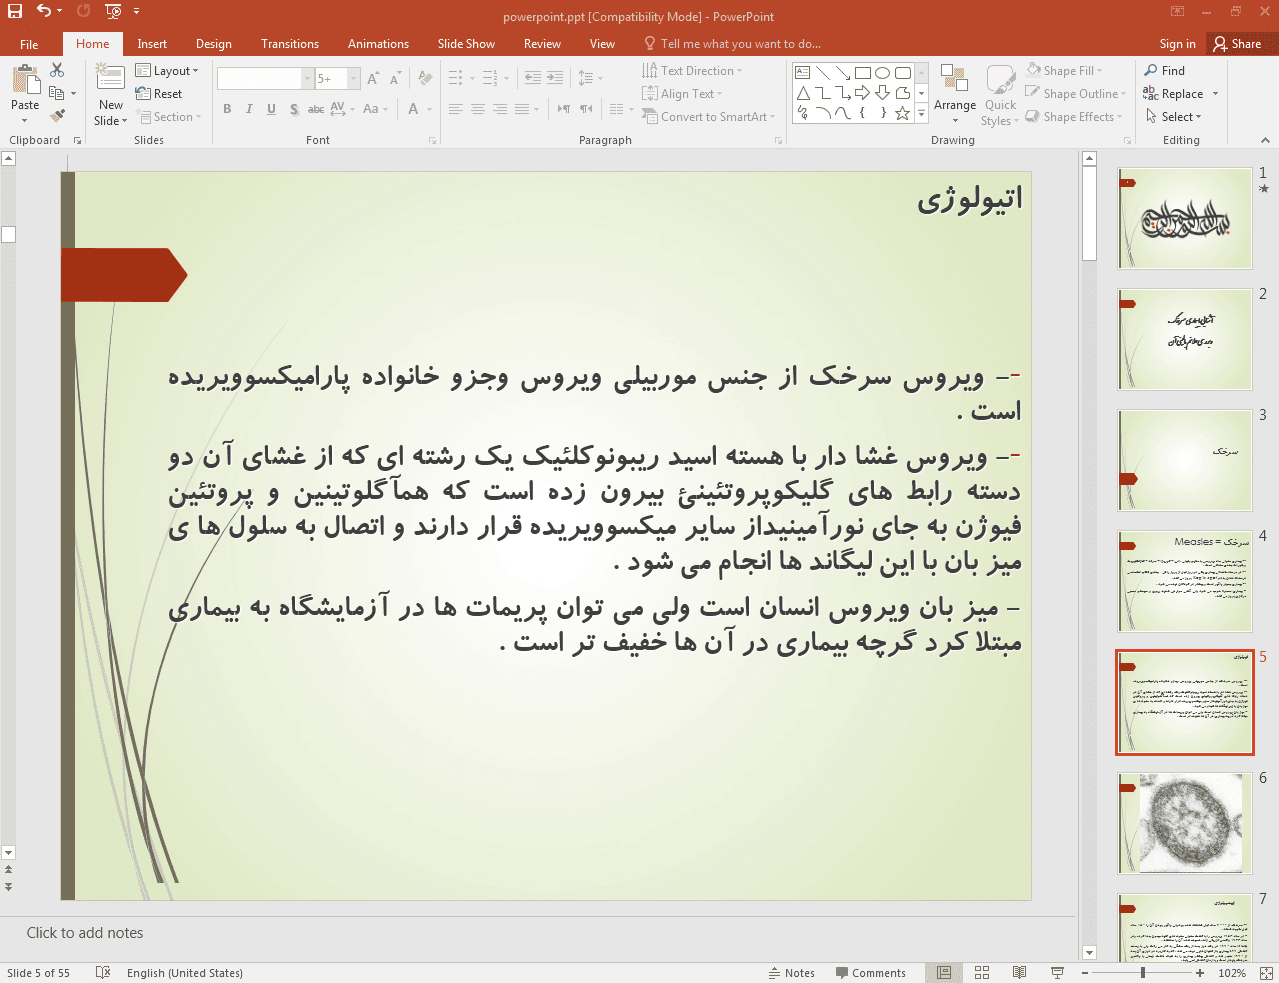The image size is (1279, 983).
Task: Enable Slide Show view in status bar
Action: click(x=1057, y=972)
